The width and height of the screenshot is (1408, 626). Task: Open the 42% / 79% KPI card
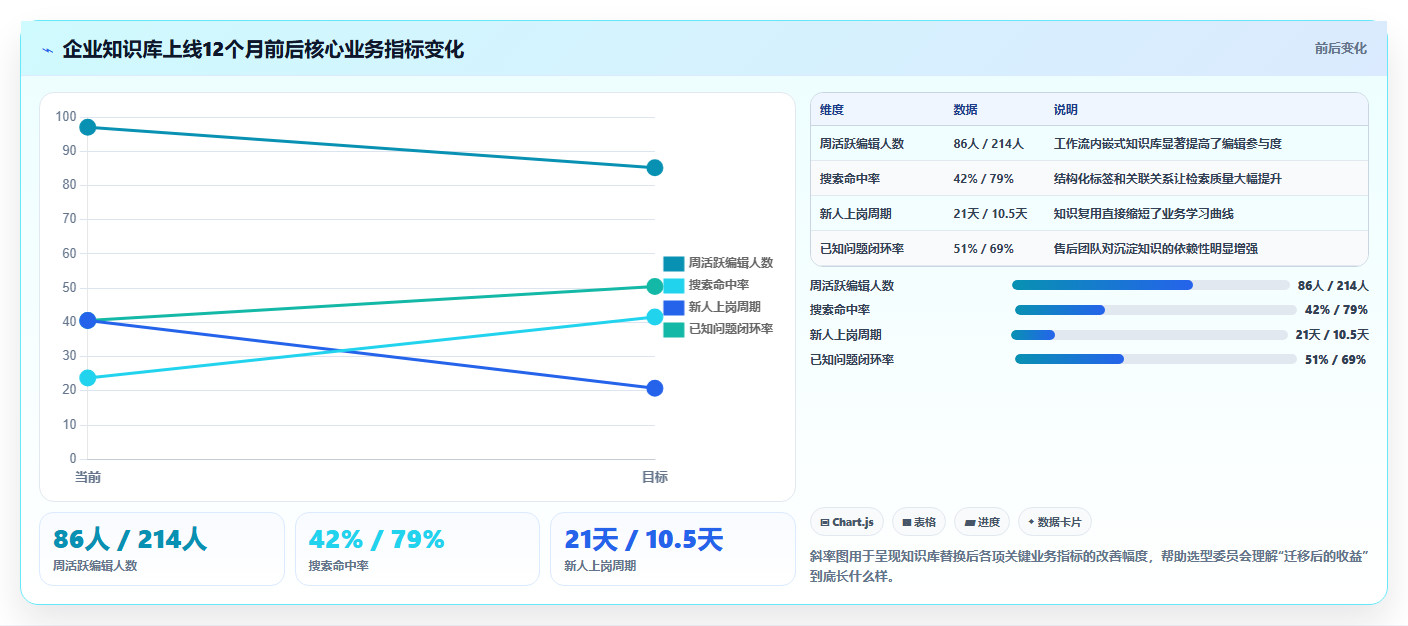pyautogui.click(x=418, y=549)
